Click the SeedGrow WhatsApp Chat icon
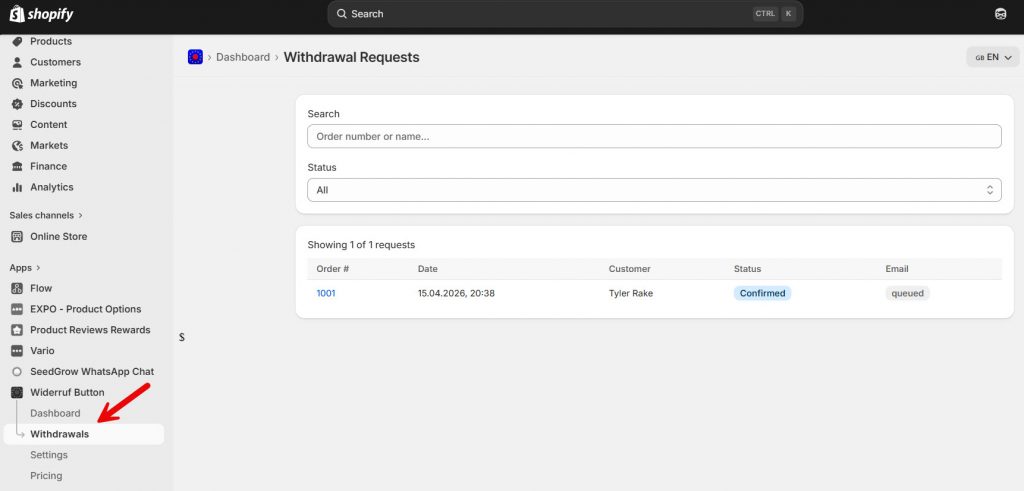The image size is (1024, 491). coord(17,372)
